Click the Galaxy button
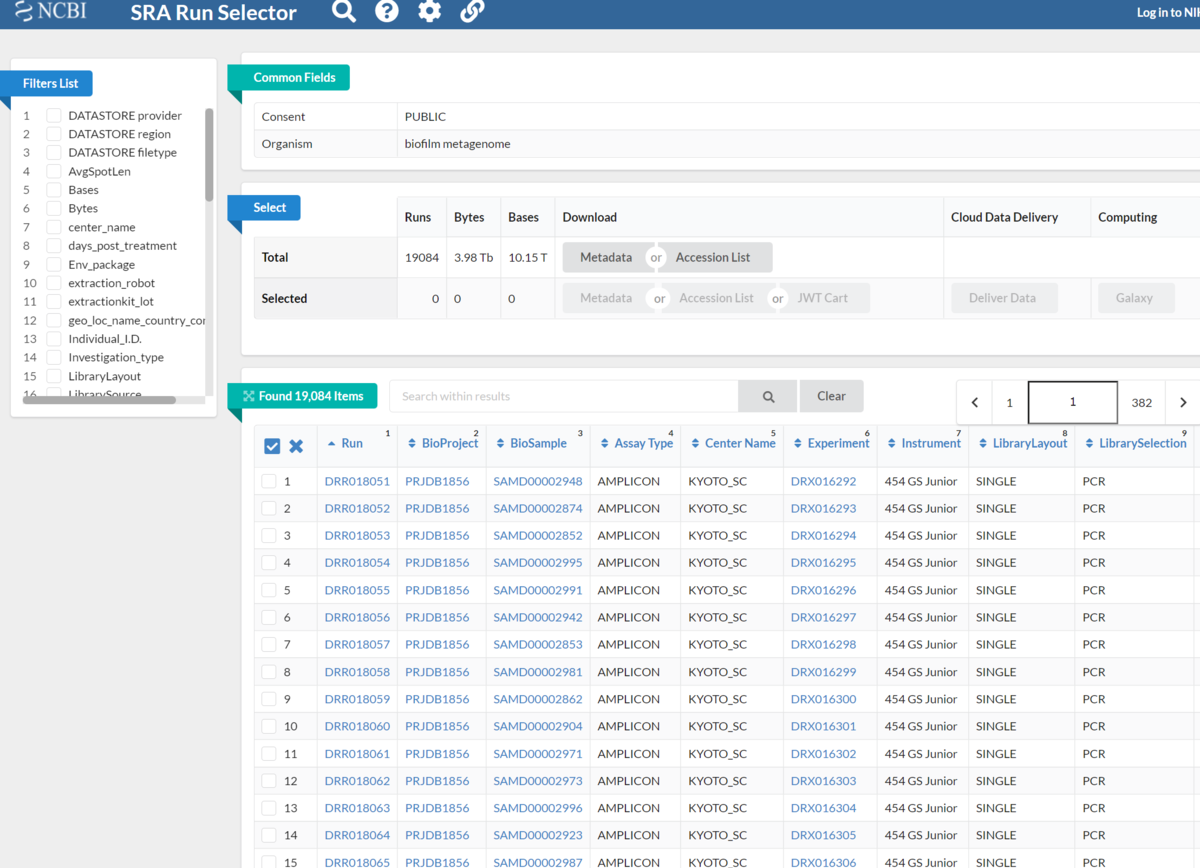The height and width of the screenshot is (868, 1200). [1134, 298]
